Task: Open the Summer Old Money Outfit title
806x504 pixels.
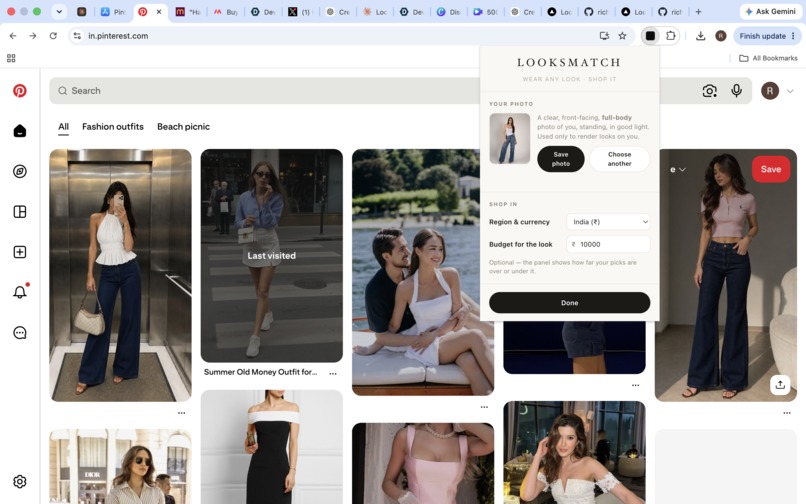Action: coord(260,372)
